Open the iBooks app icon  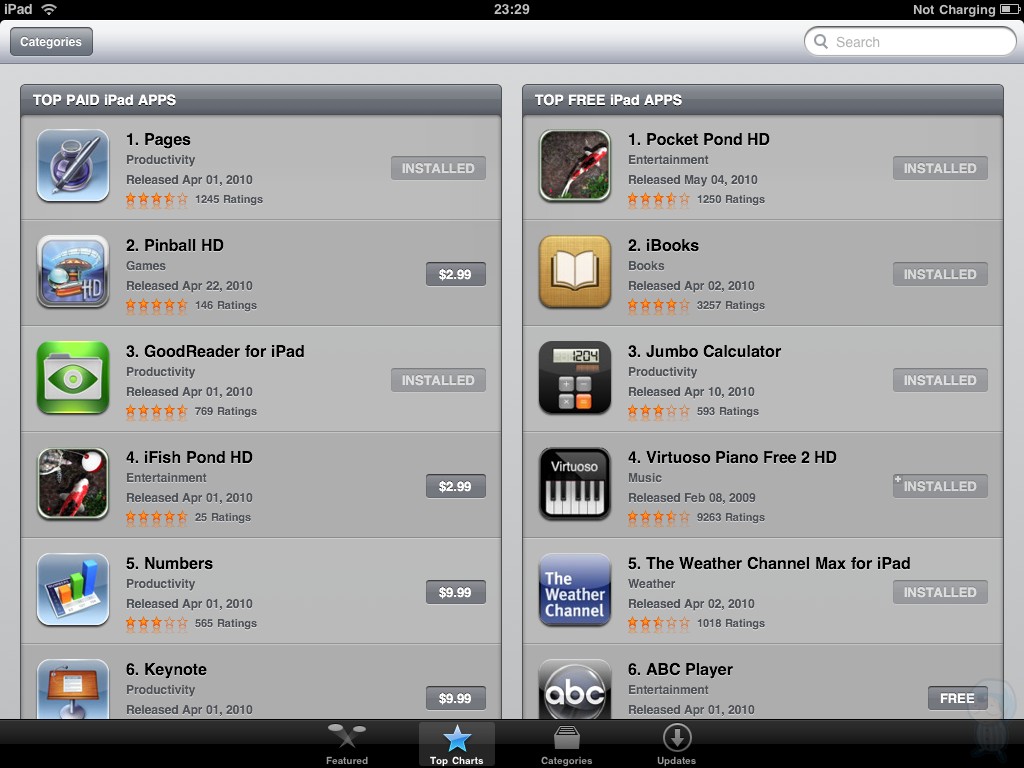click(575, 271)
